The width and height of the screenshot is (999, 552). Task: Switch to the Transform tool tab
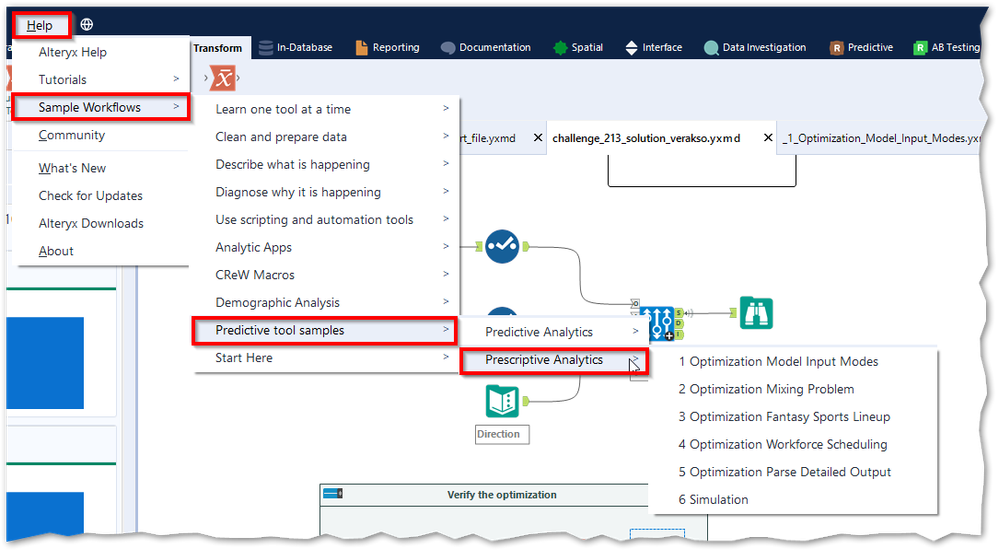[x=218, y=48]
